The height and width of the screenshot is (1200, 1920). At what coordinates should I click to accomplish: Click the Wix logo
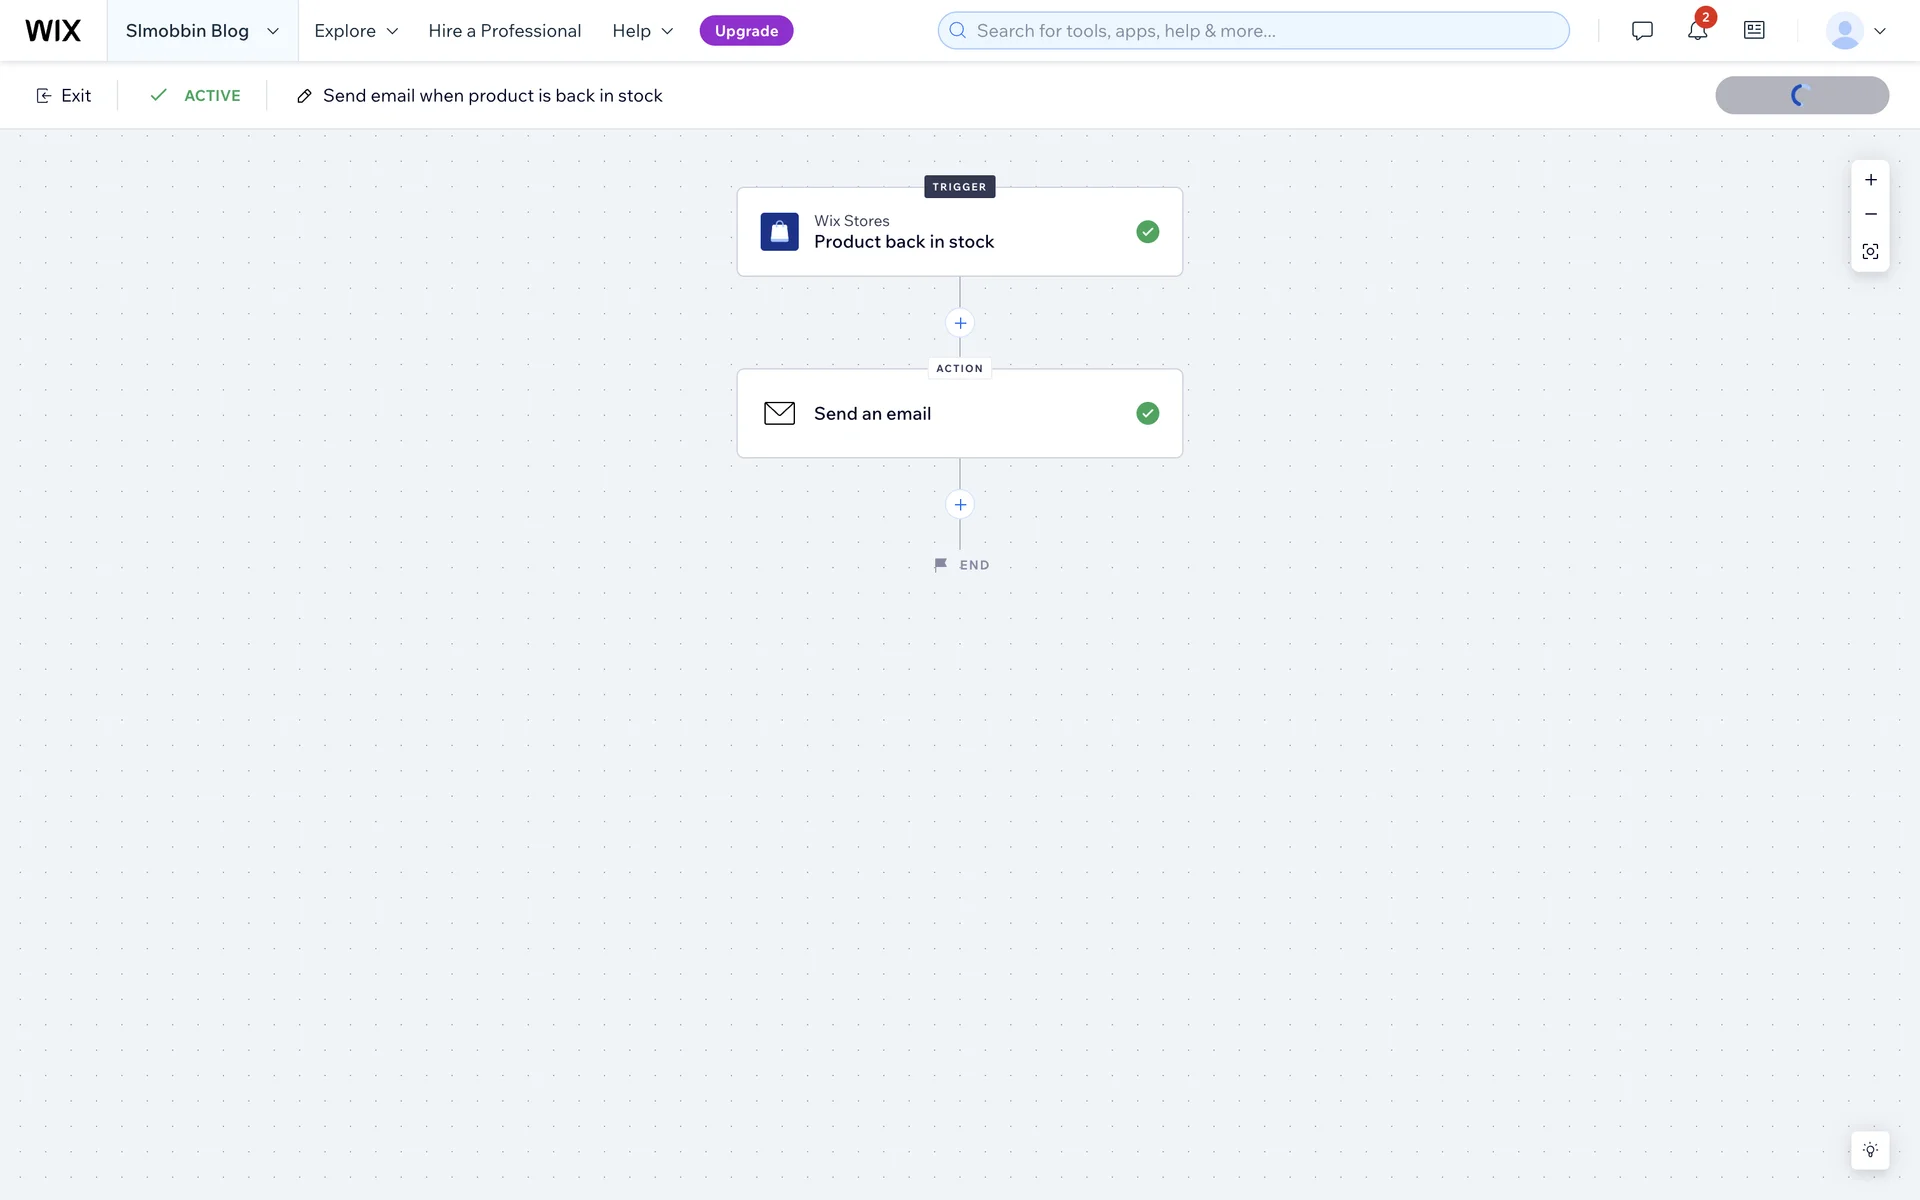53,31
